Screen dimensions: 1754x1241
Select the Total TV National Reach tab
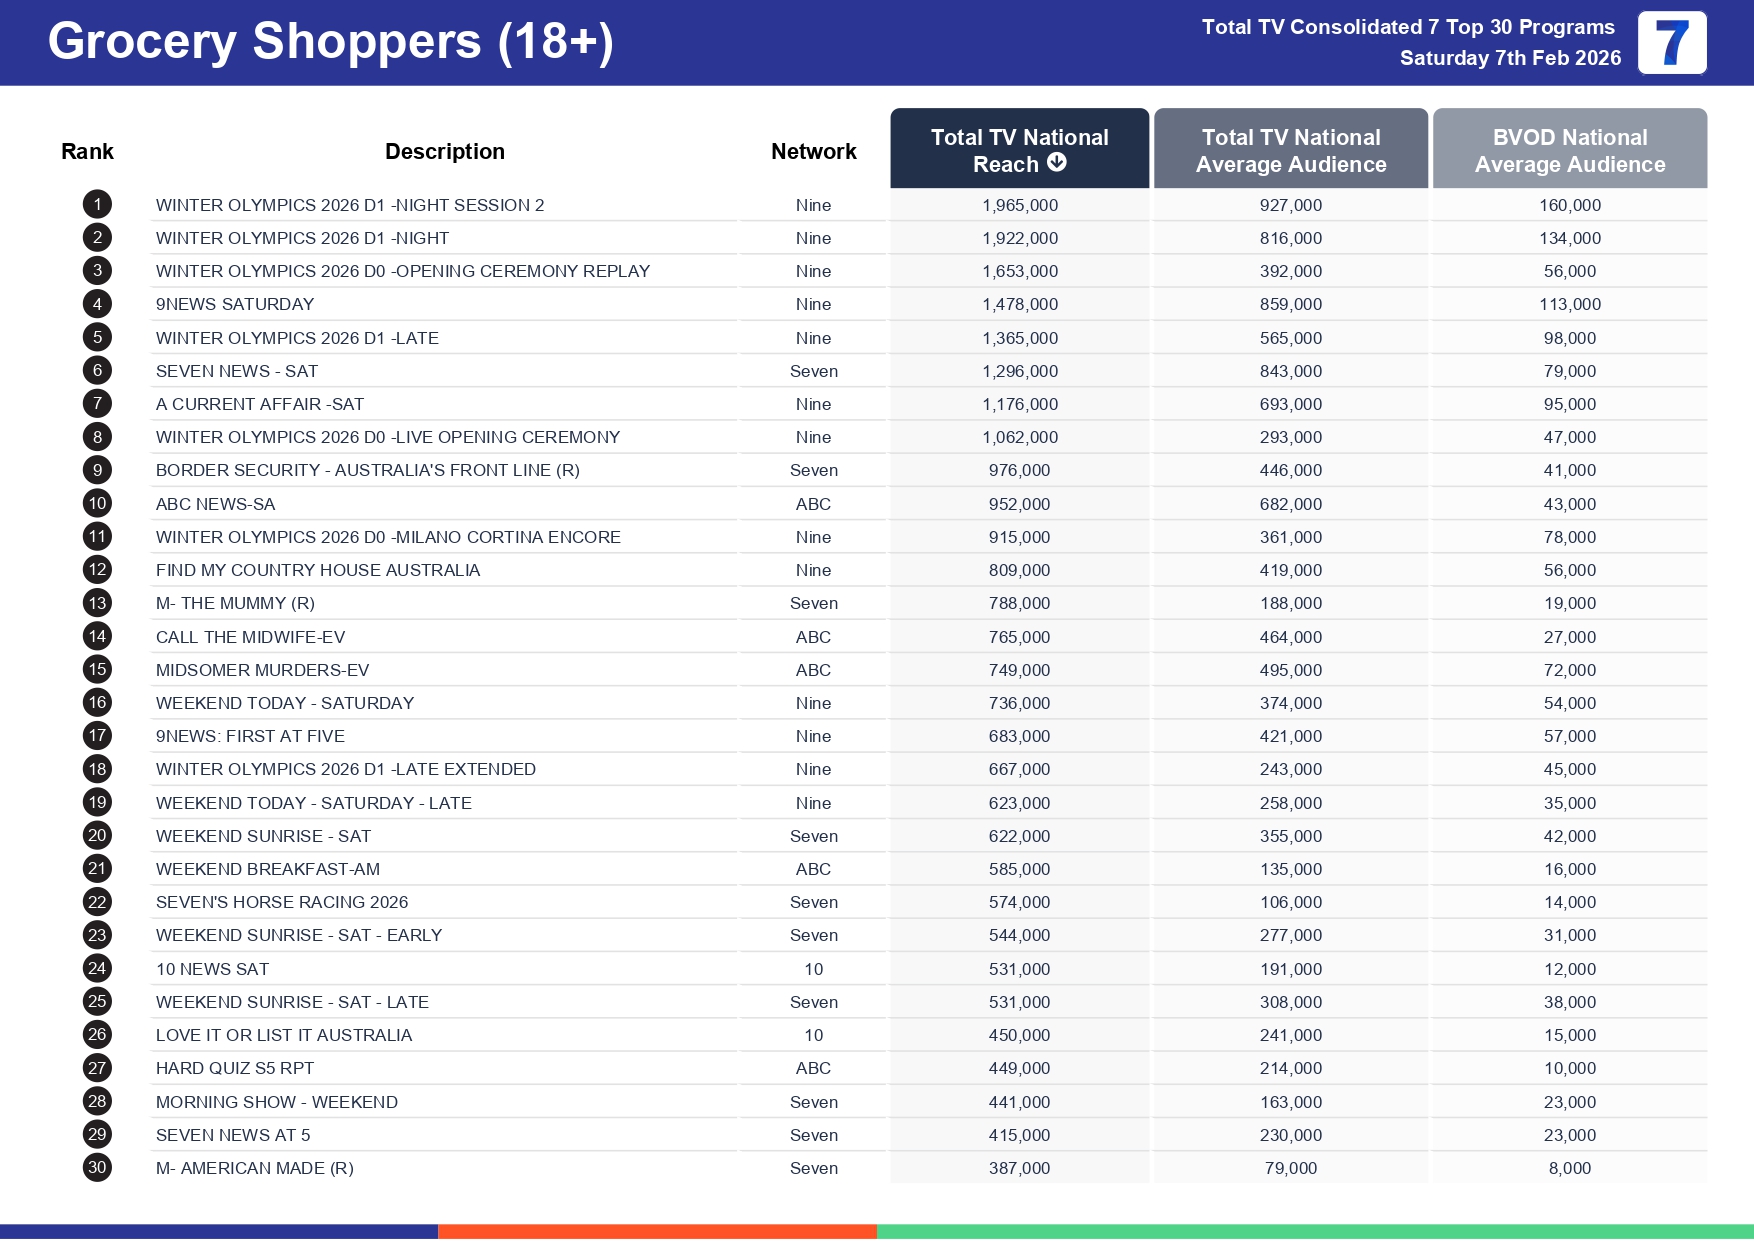1019,149
